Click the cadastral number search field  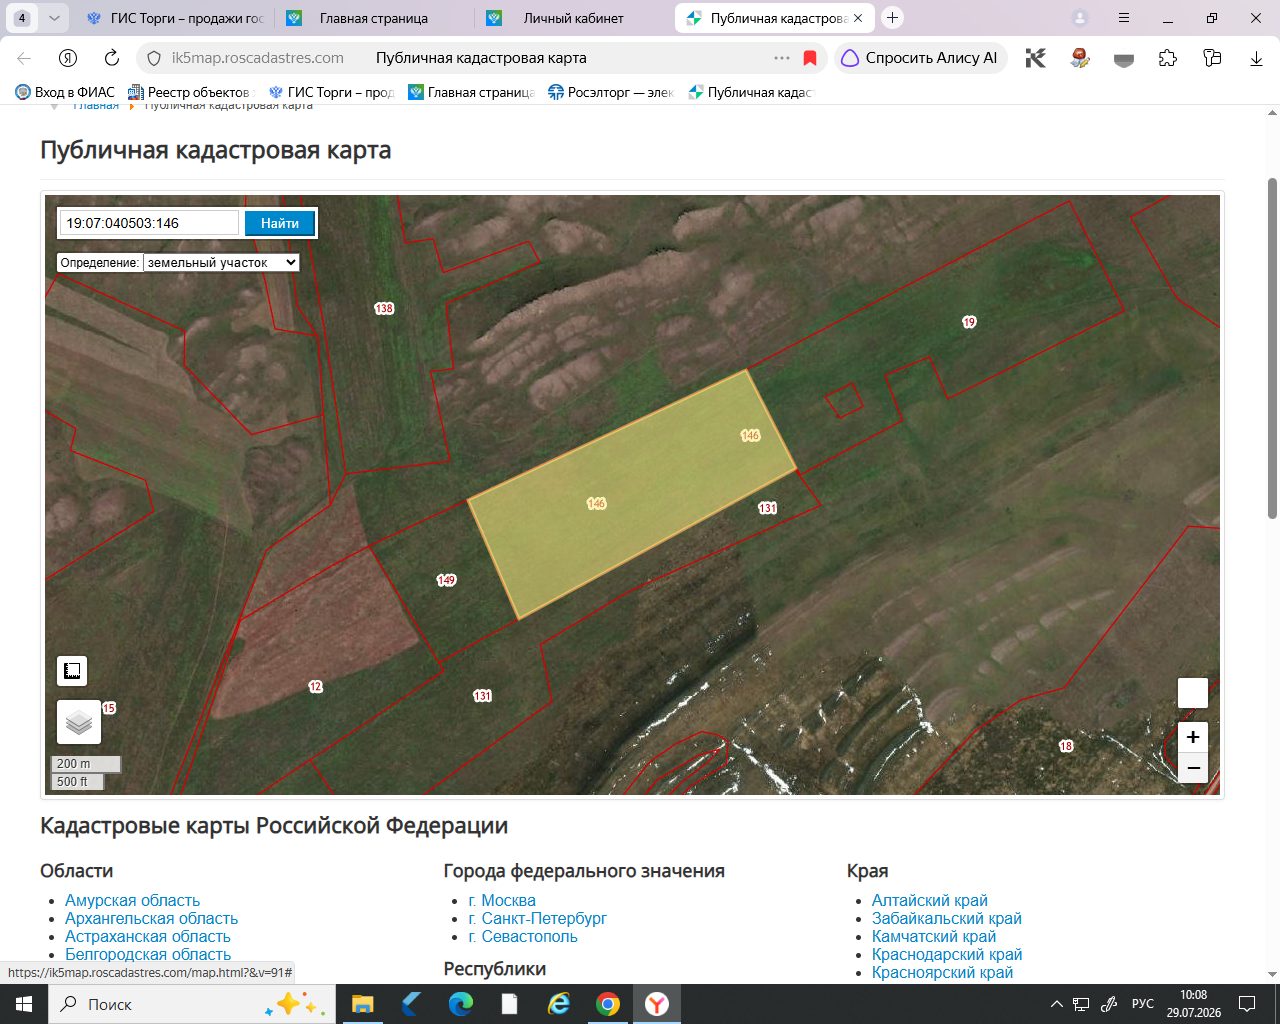click(x=149, y=223)
